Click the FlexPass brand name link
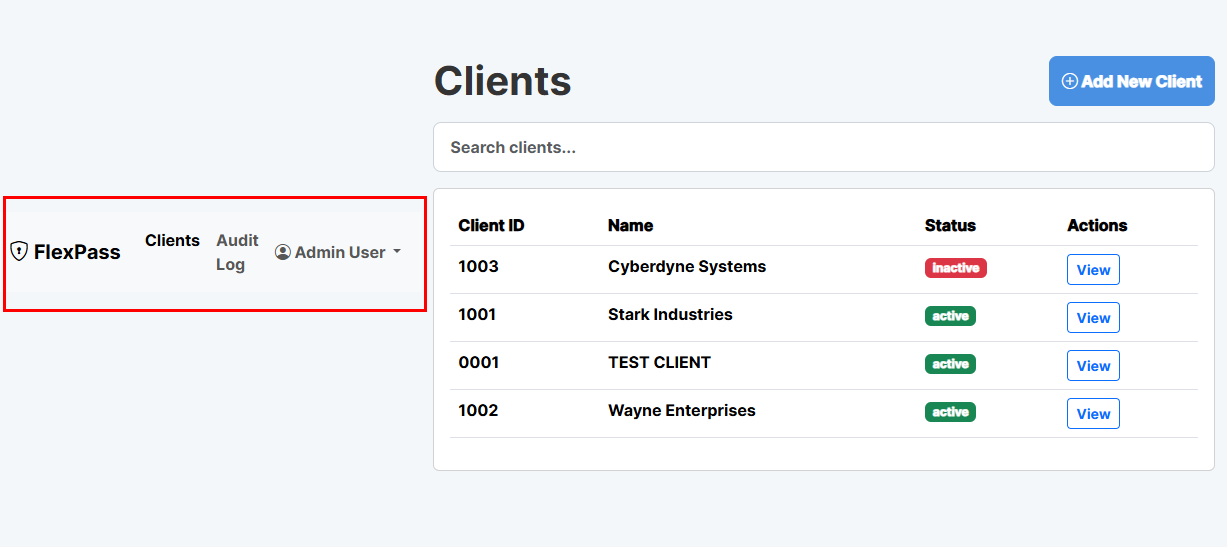This screenshot has height=547, width=1227. tap(77, 252)
